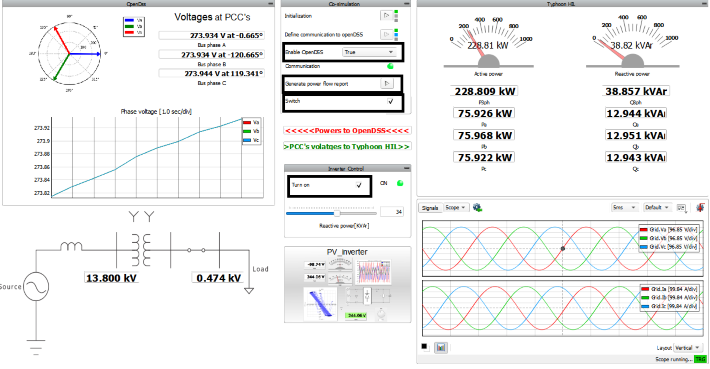Open the Scope mode menu
710x369 pixels.
455,208
